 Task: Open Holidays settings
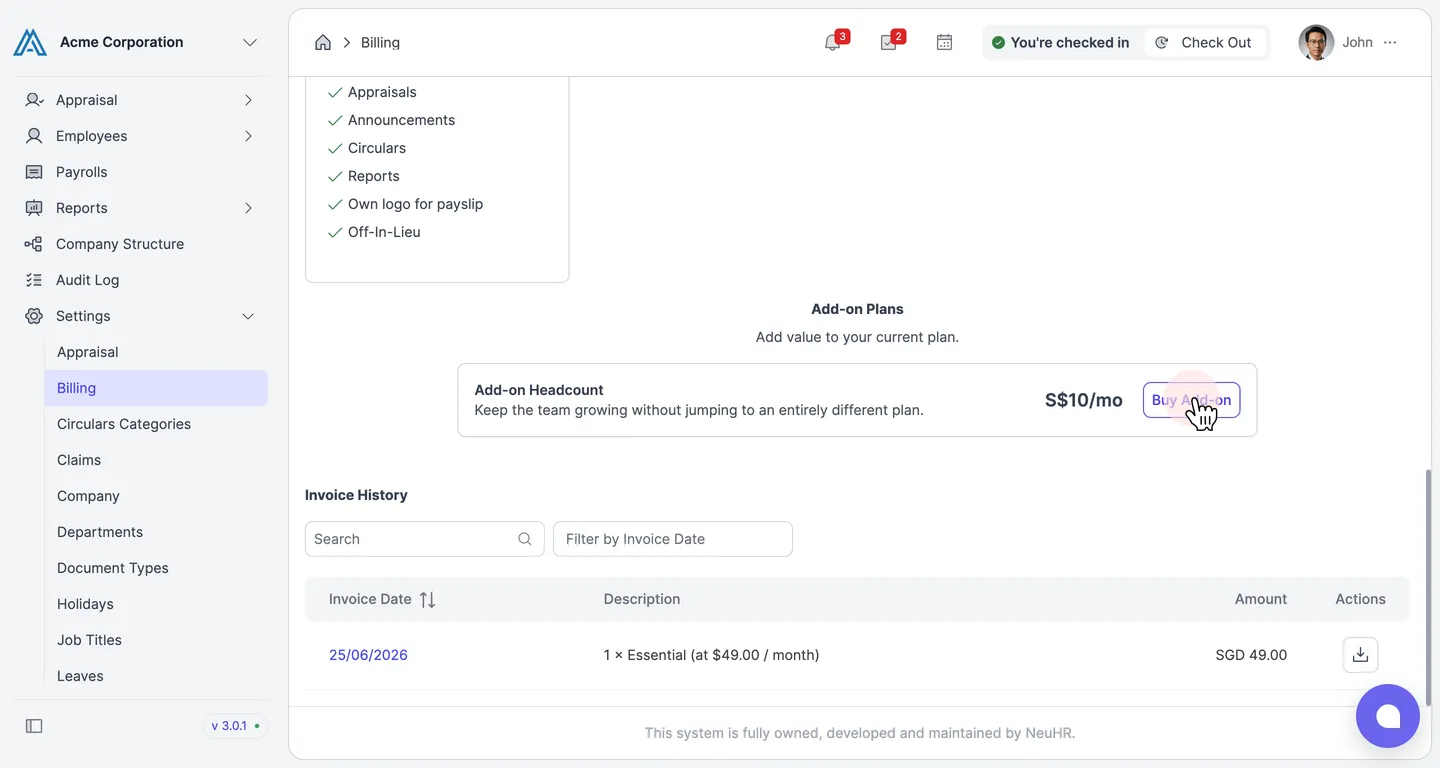[156, 604]
